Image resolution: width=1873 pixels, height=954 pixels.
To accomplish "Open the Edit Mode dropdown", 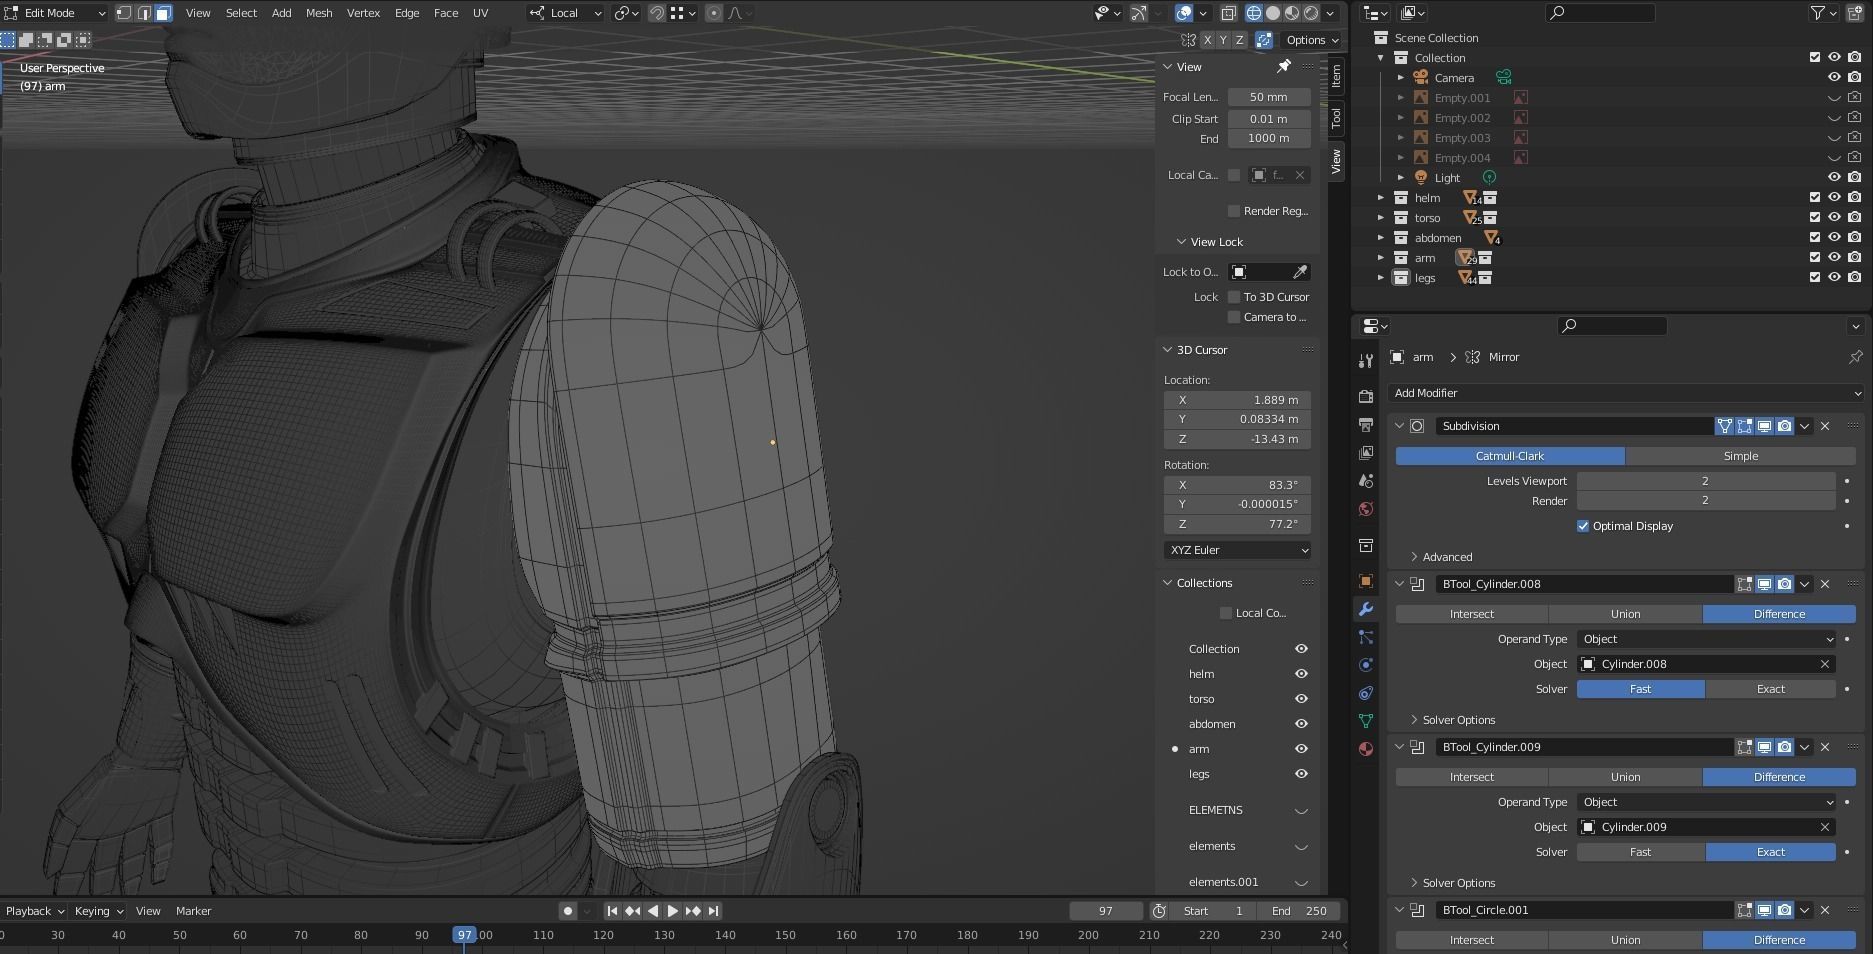I will point(55,13).
